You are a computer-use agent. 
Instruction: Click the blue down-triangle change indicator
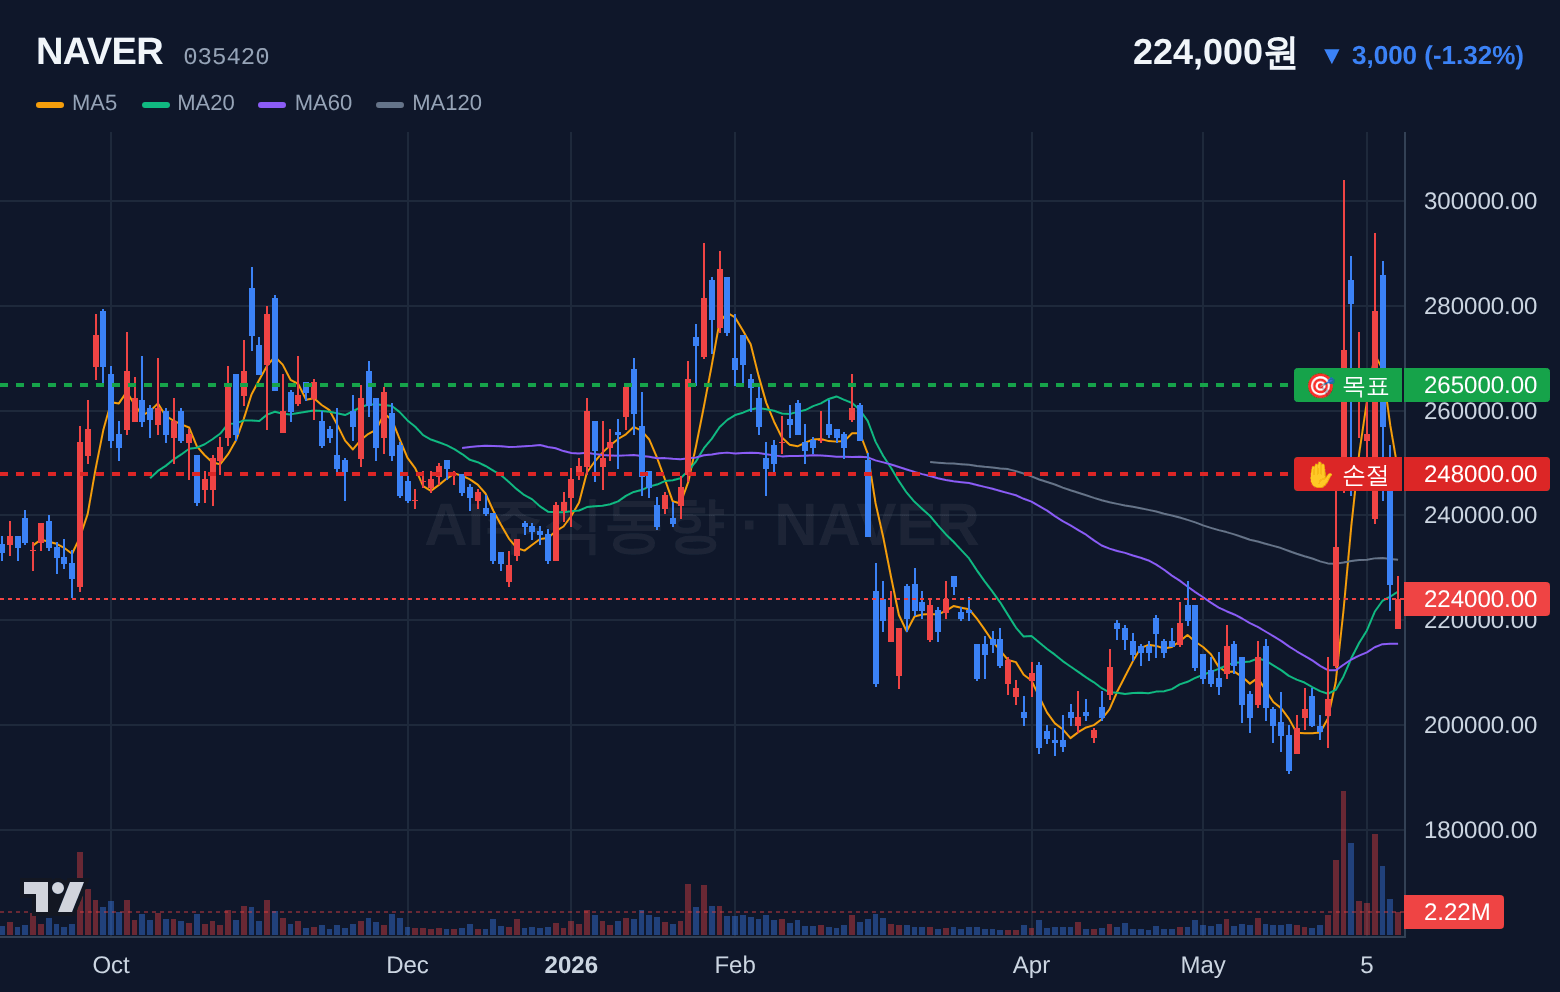pyautogui.click(x=1331, y=56)
